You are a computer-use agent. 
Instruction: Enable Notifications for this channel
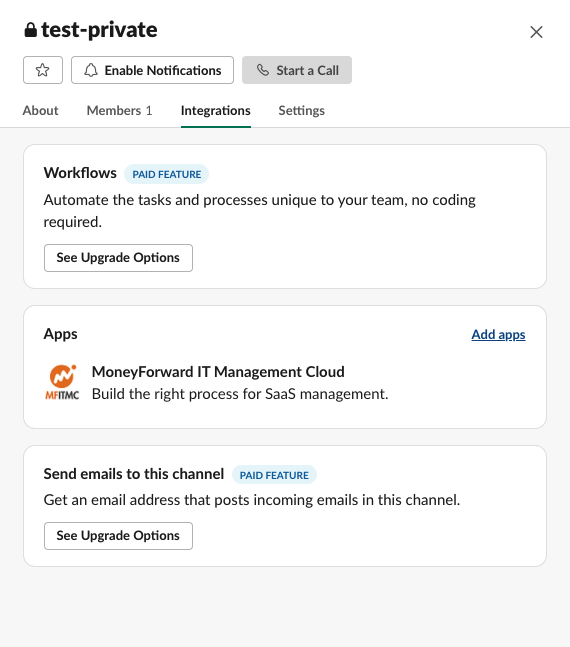coord(152,70)
